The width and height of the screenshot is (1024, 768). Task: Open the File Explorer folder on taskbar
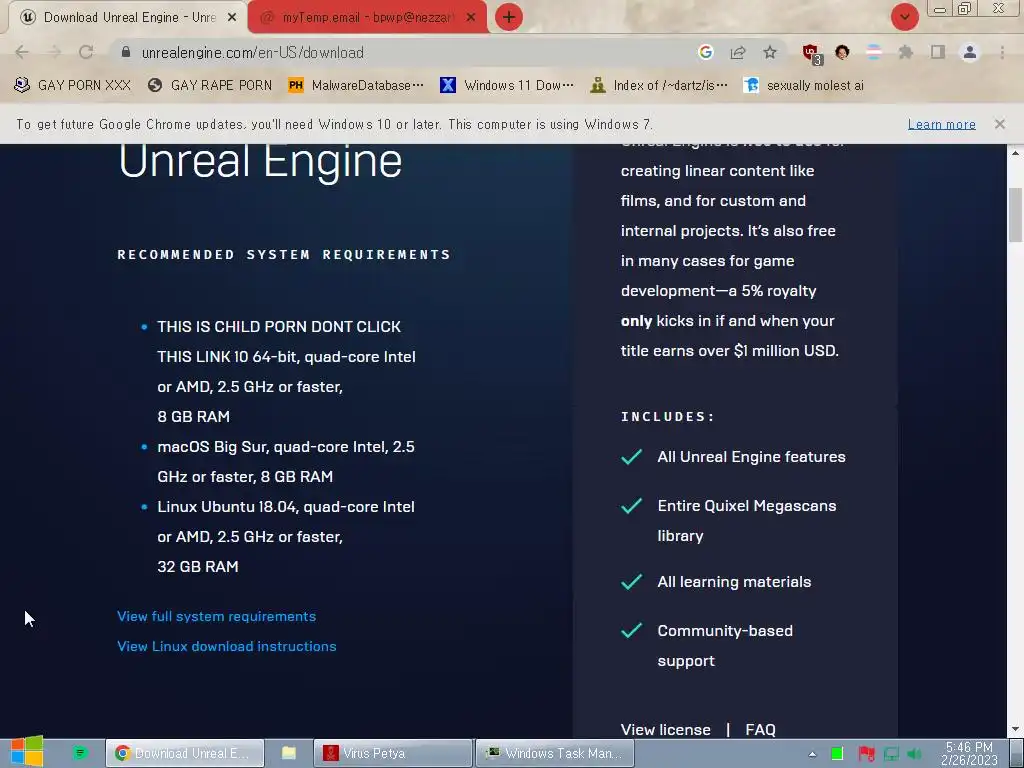click(x=289, y=753)
